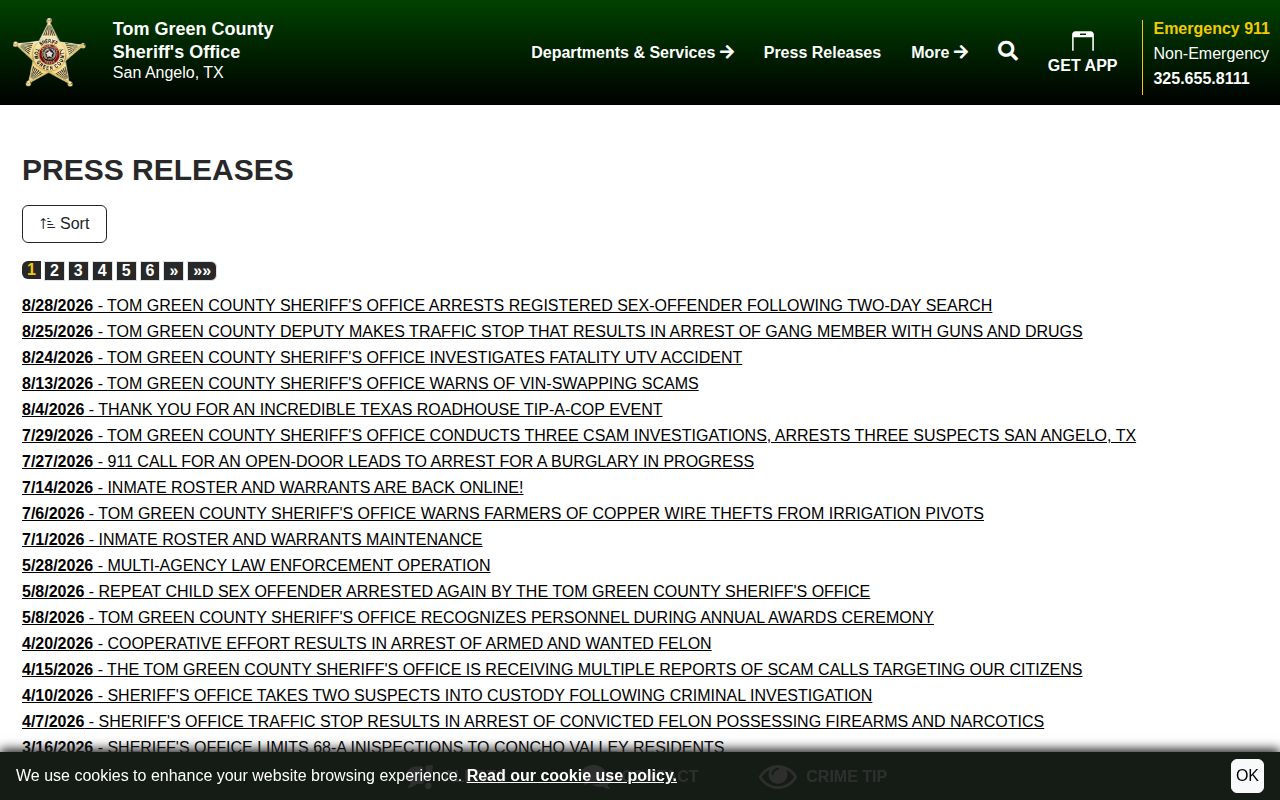The height and width of the screenshot is (800, 1280).
Task: Open 8/13/2026 VIN-swapping scams release
Action: (x=360, y=383)
